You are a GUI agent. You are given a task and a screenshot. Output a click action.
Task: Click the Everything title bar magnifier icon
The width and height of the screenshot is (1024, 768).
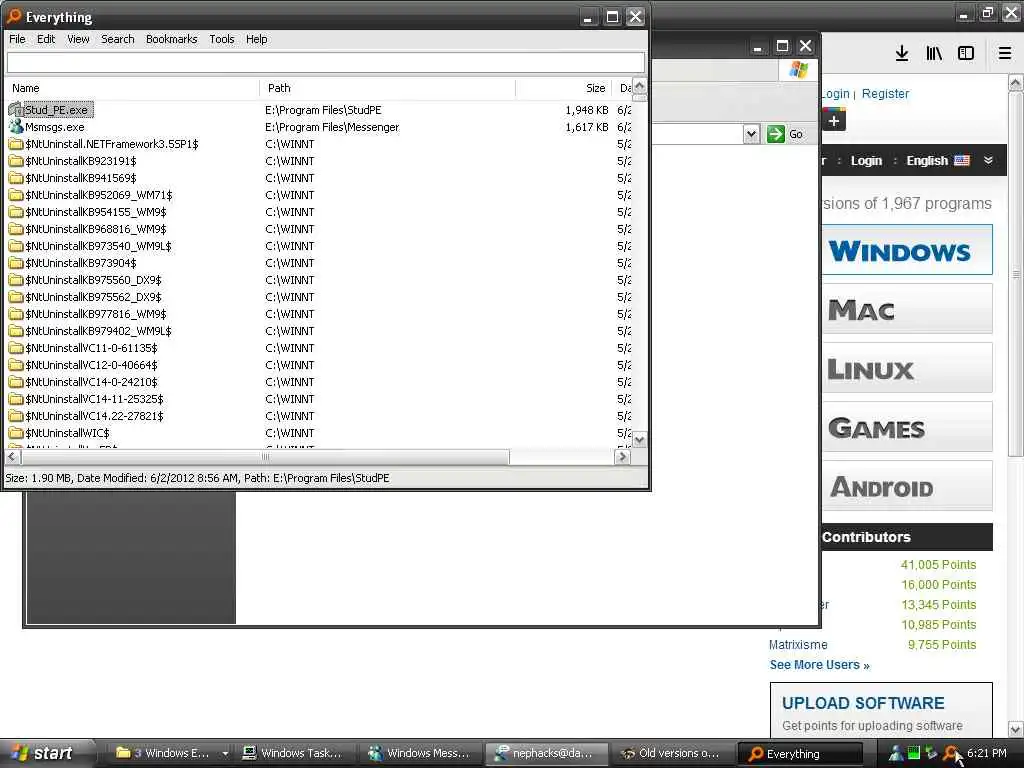[14, 16]
